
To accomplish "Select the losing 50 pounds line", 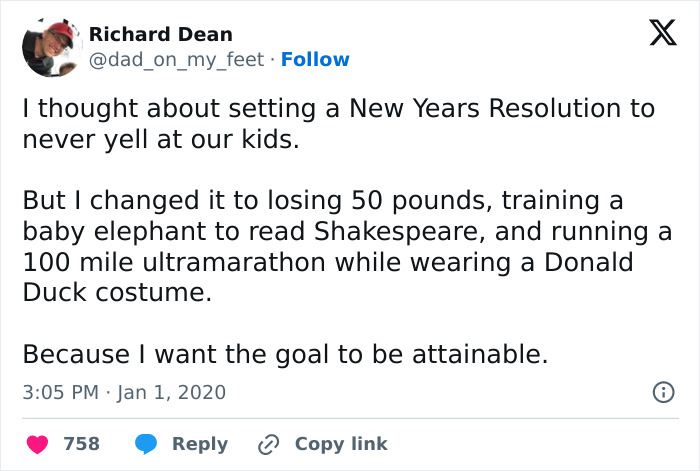I will (x=322, y=201).
